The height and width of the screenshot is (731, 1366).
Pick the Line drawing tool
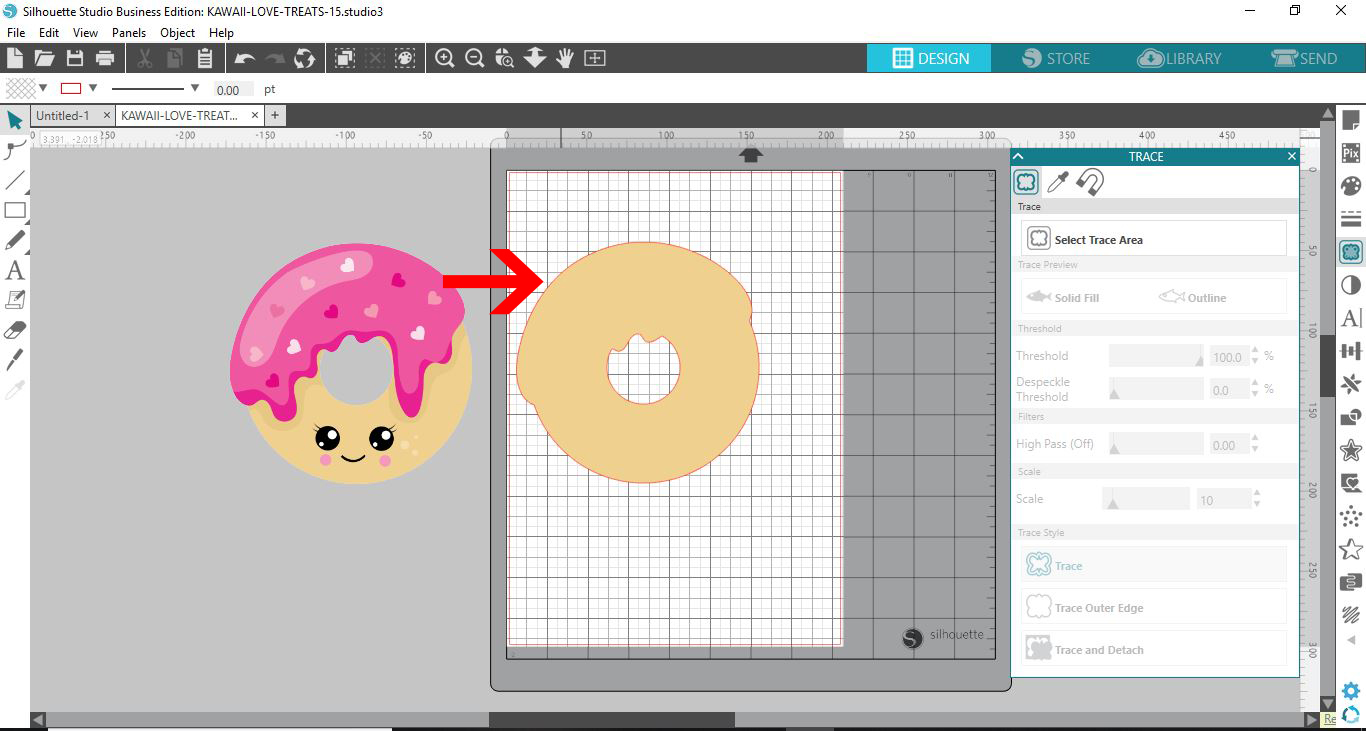point(15,180)
